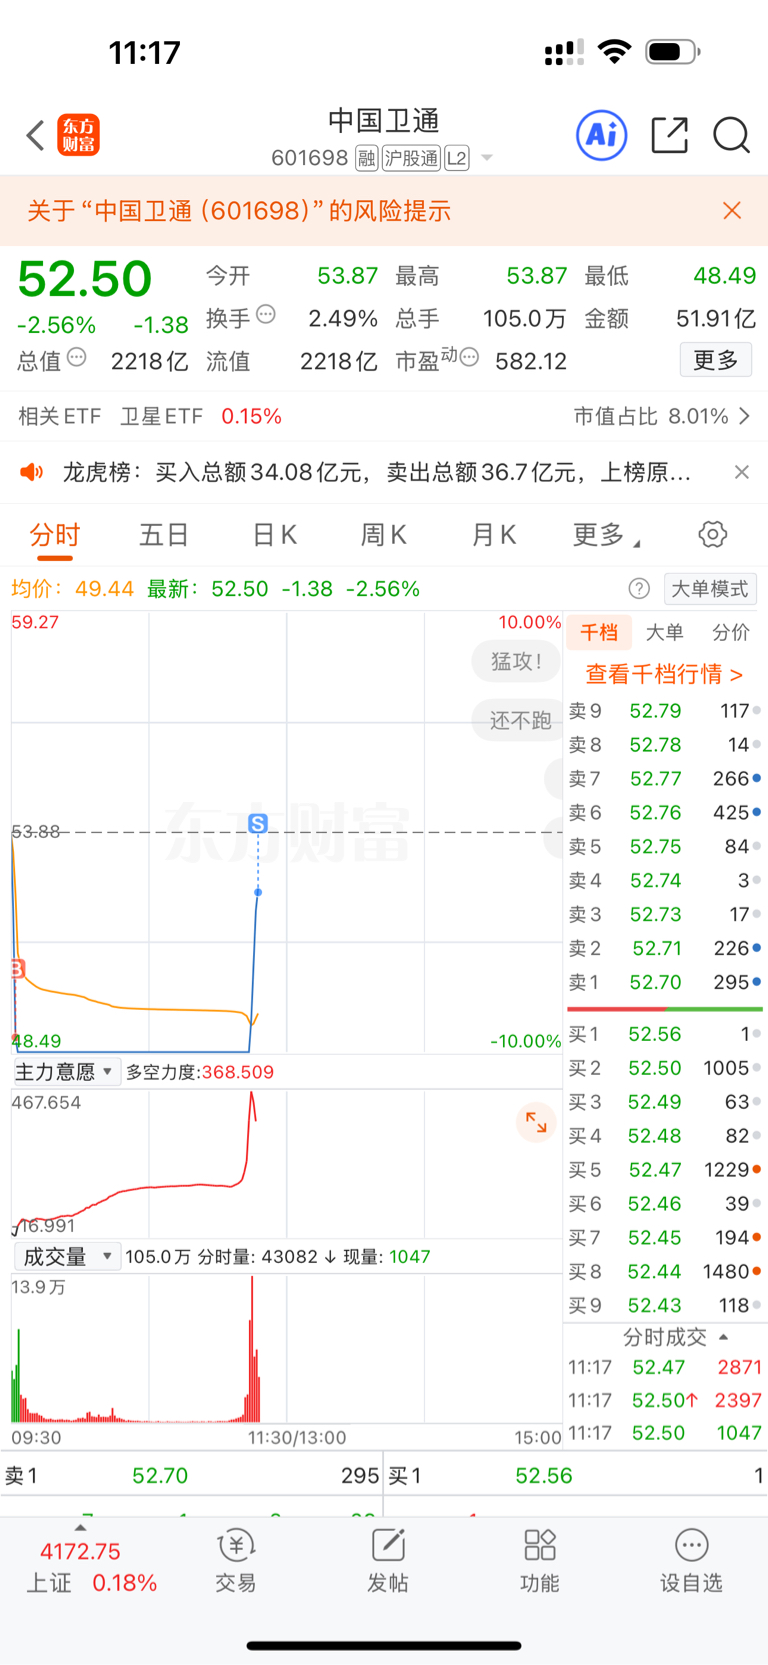
Task: Open the 东方财富 logo icon
Action: tap(79, 135)
